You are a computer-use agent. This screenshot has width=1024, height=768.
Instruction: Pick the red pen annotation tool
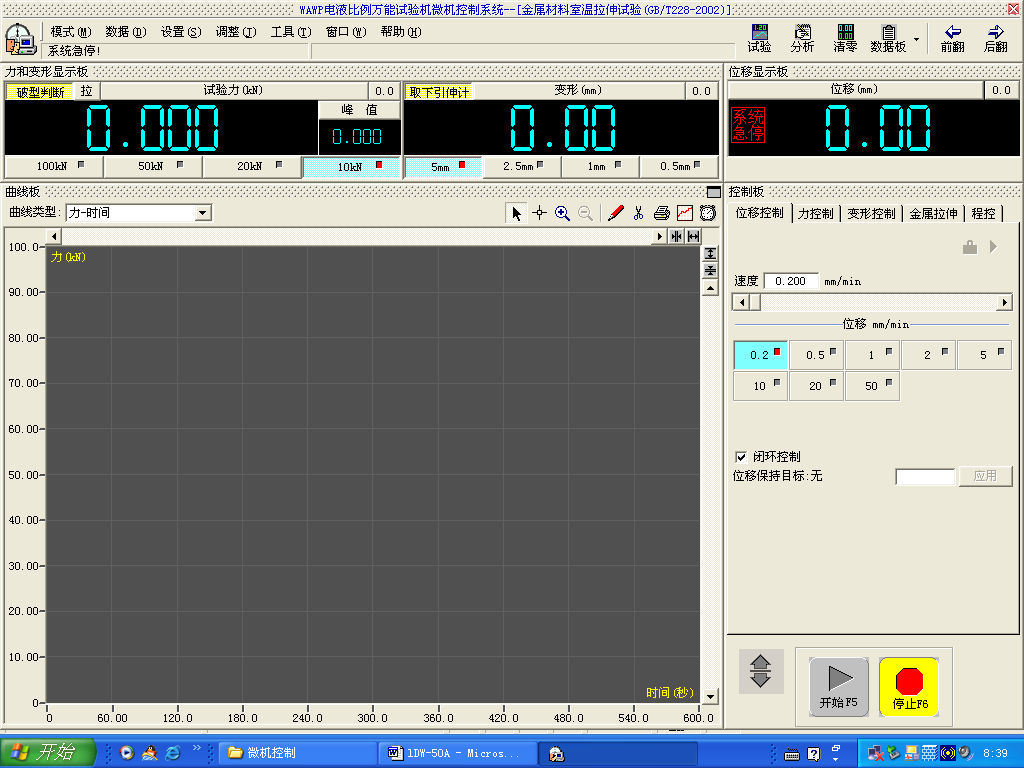click(616, 213)
